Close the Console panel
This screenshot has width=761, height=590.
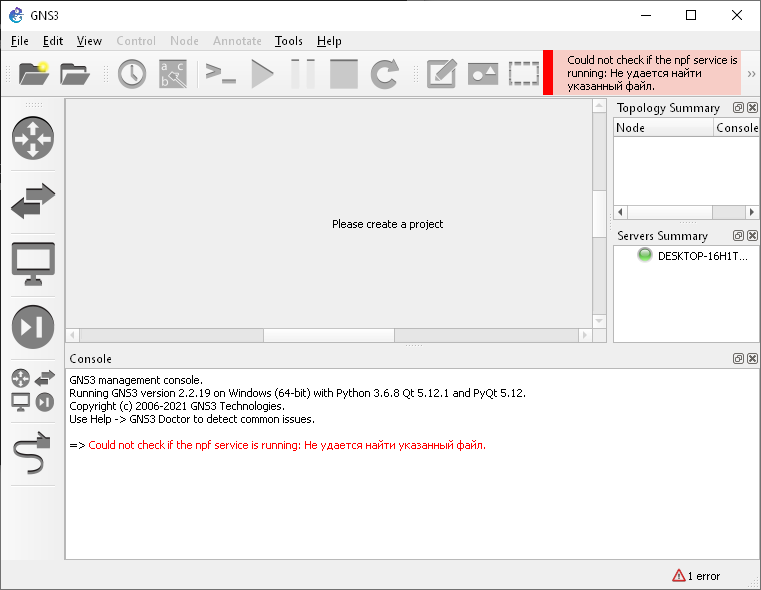pyautogui.click(x=752, y=359)
